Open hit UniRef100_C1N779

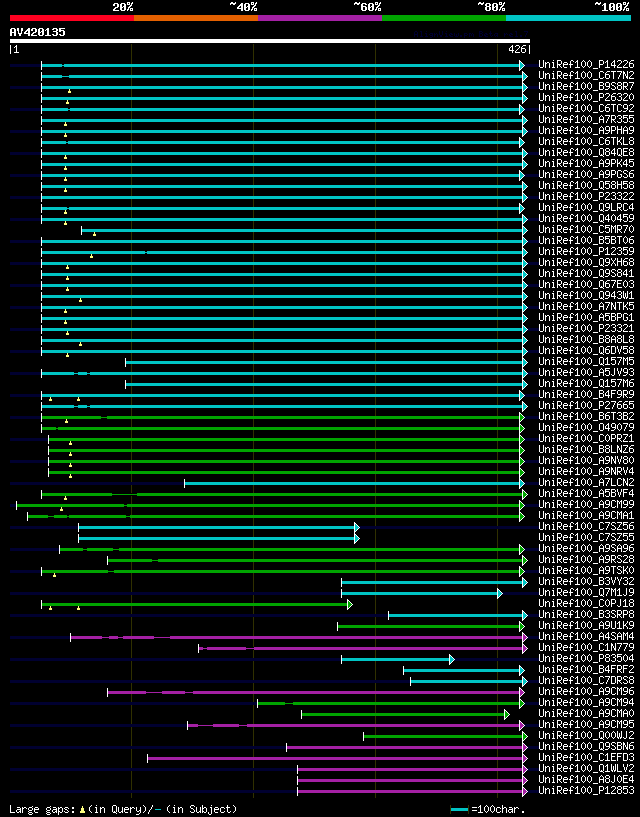[x=586, y=648]
